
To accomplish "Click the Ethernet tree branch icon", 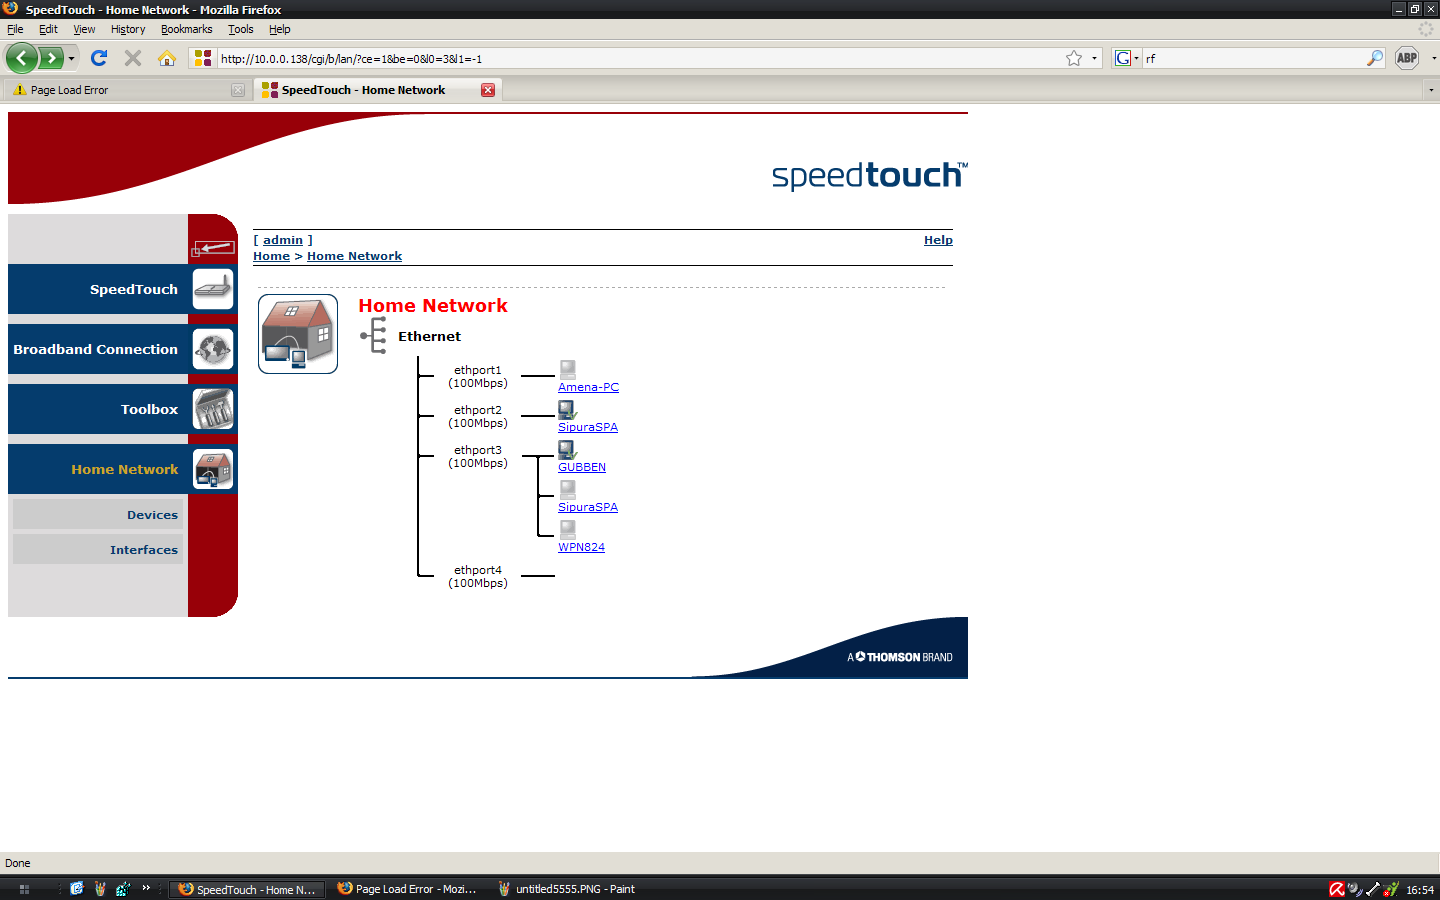I will [x=374, y=335].
